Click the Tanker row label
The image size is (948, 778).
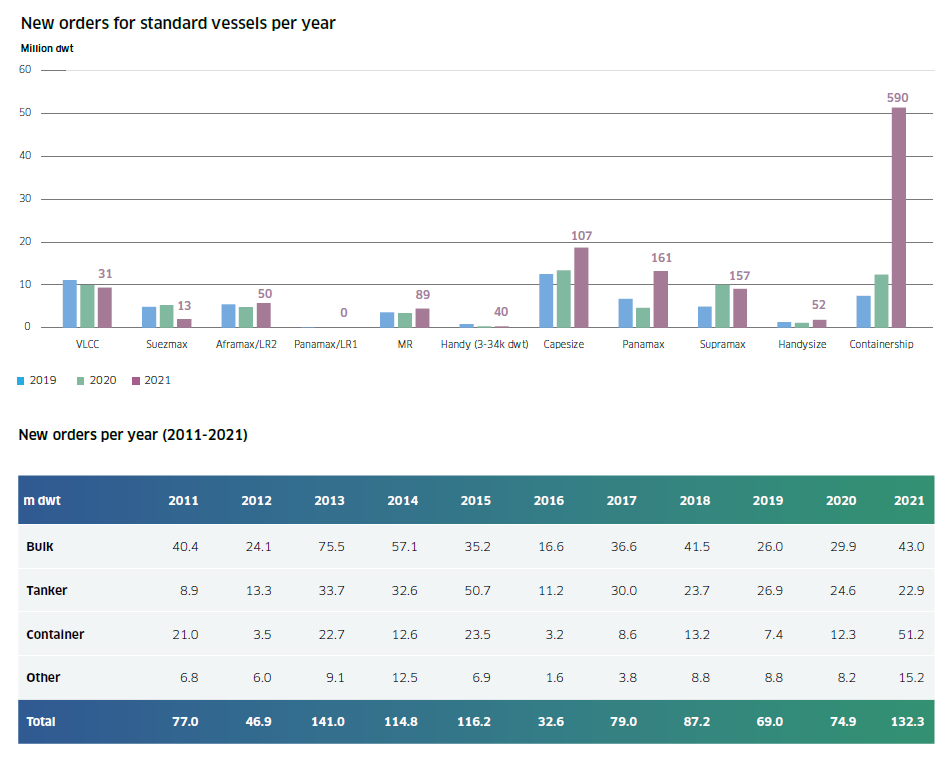coord(47,591)
